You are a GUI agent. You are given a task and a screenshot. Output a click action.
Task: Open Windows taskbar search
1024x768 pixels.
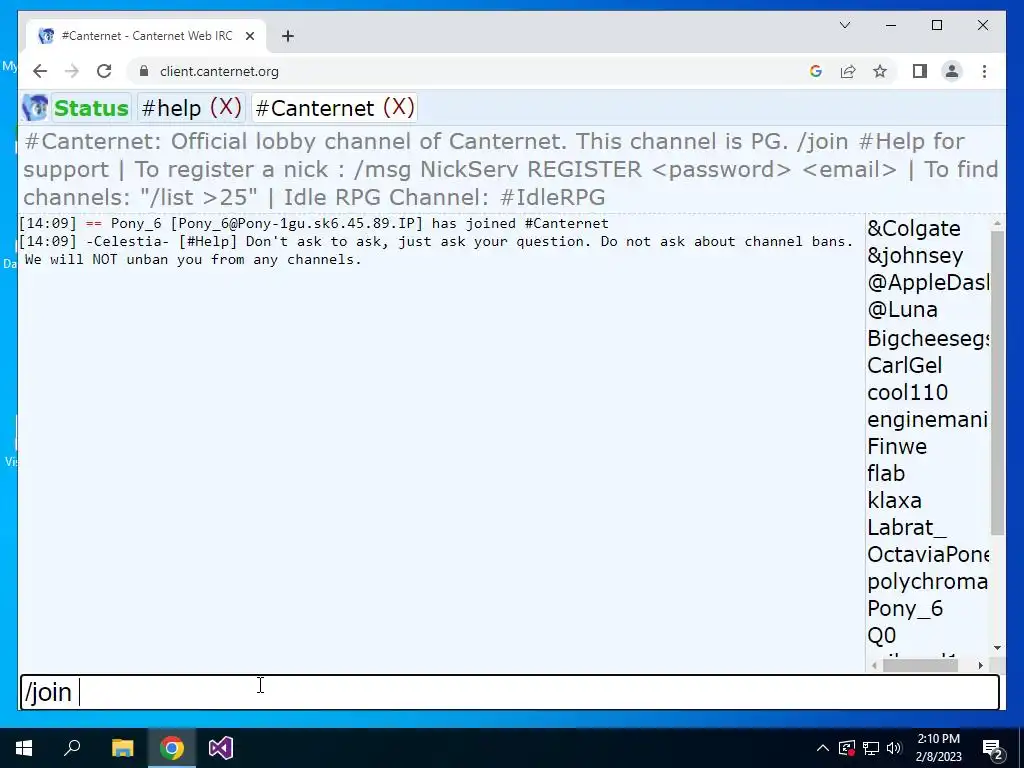tap(72, 748)
